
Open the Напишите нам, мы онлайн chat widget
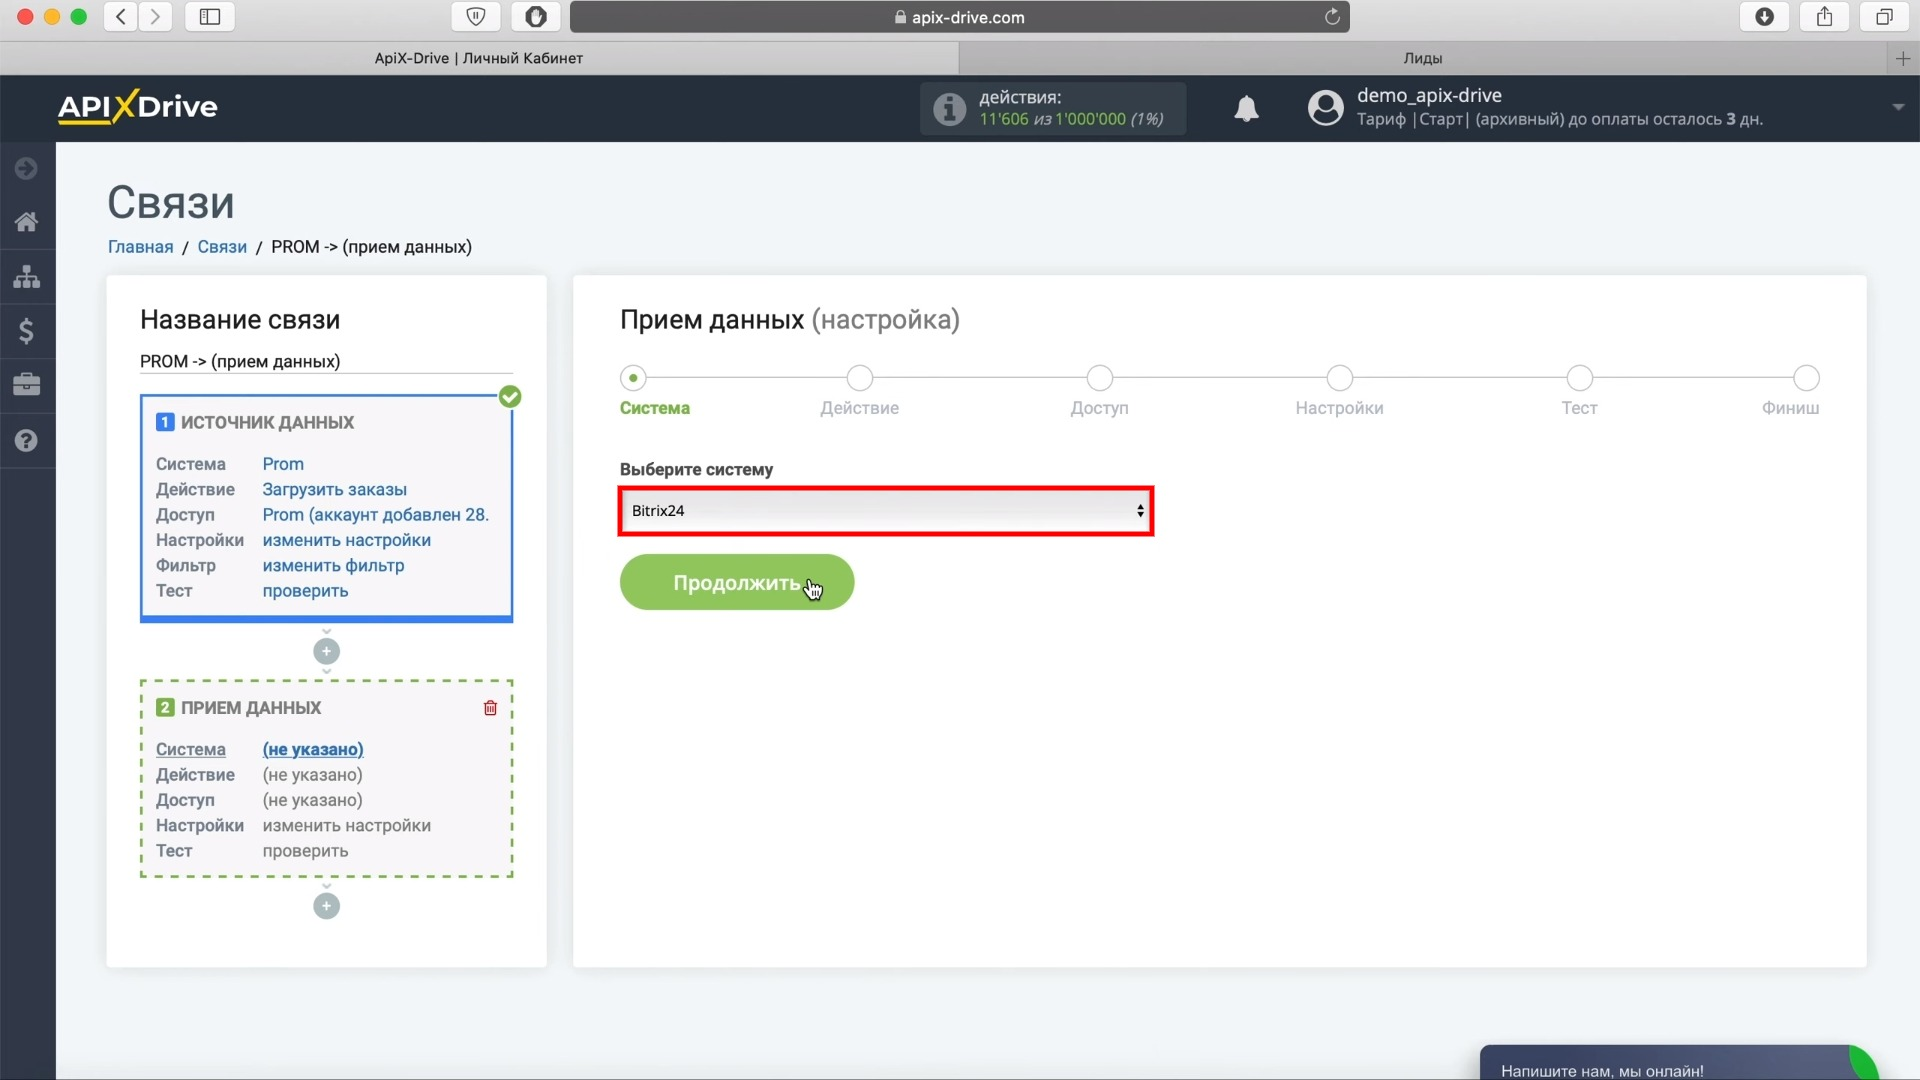click(1680, 1064)
